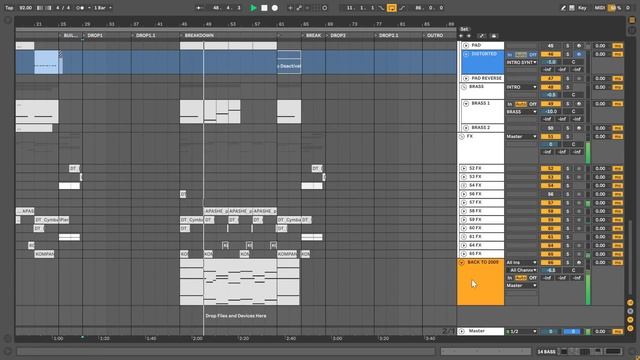Solo the BRASS 1 track

click(567, 104)
